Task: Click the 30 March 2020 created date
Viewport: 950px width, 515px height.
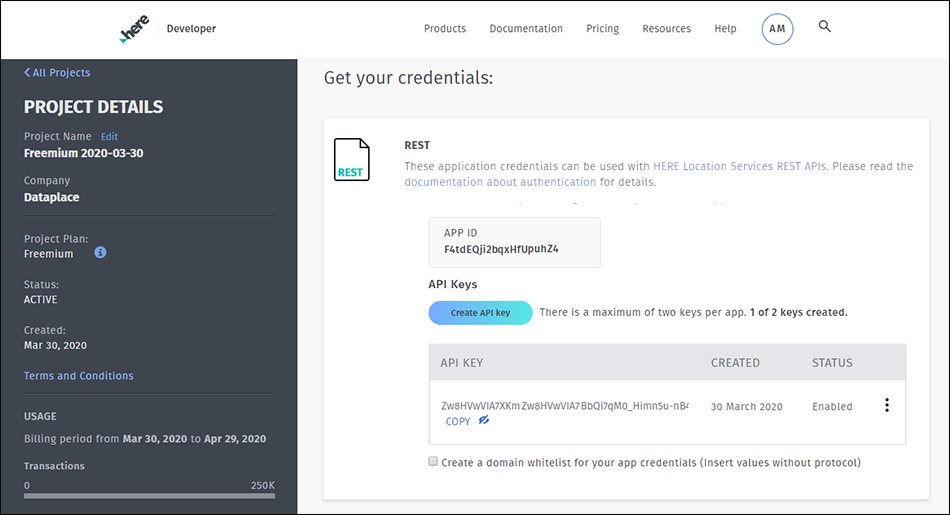Action: click(746, 407)
